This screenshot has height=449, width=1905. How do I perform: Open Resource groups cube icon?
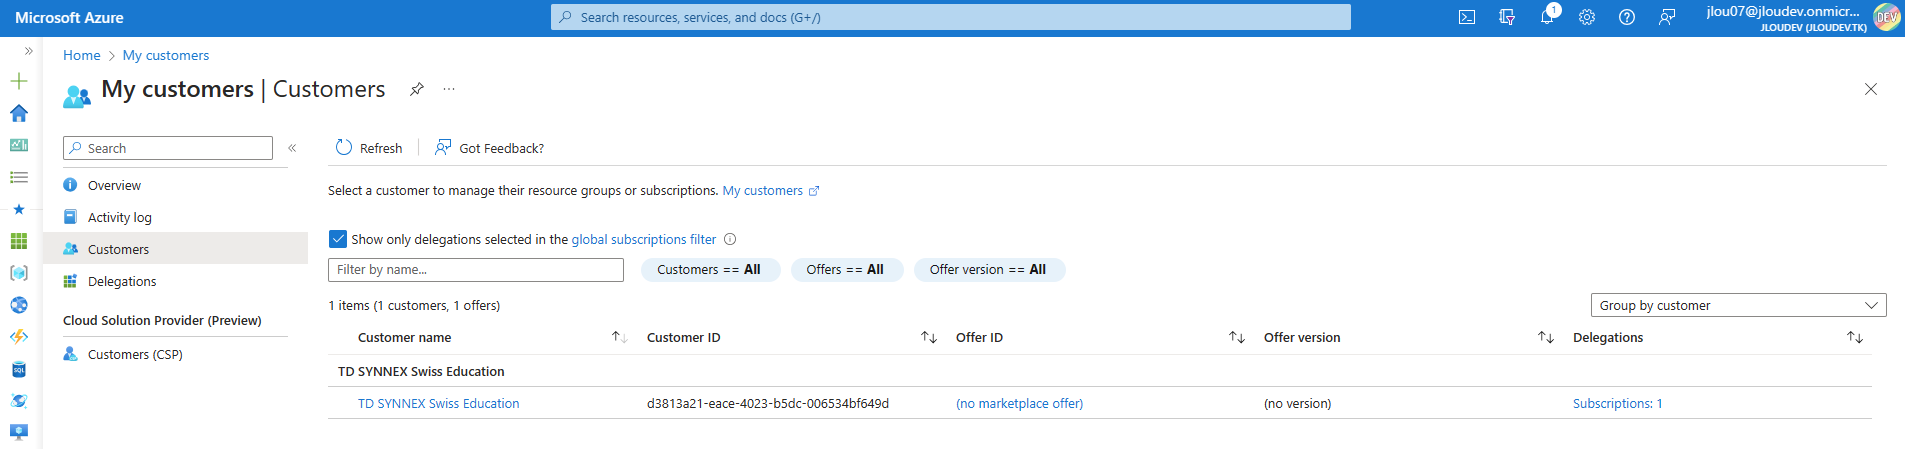[x=19, y=273]
